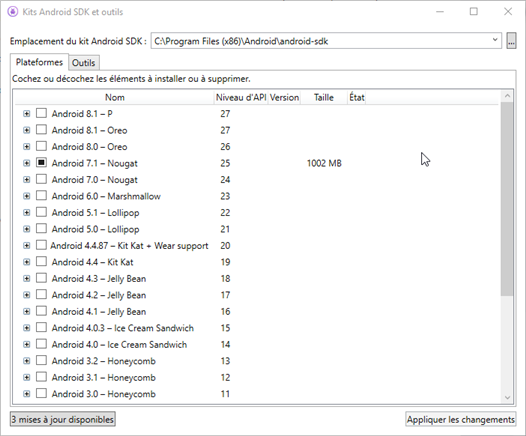Expand the Android 6.0 – Marshmallow node
The image size is (526, 436).
click(x=27, y=196)
